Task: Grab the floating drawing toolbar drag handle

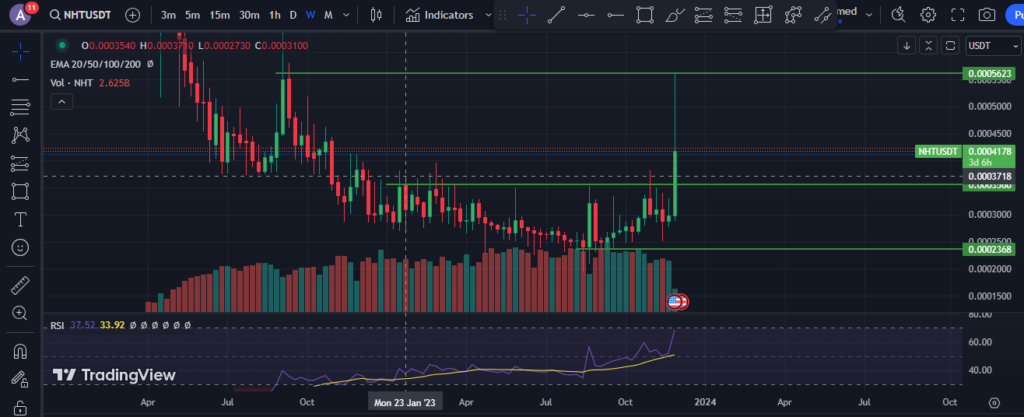Action: pos(502,15)
